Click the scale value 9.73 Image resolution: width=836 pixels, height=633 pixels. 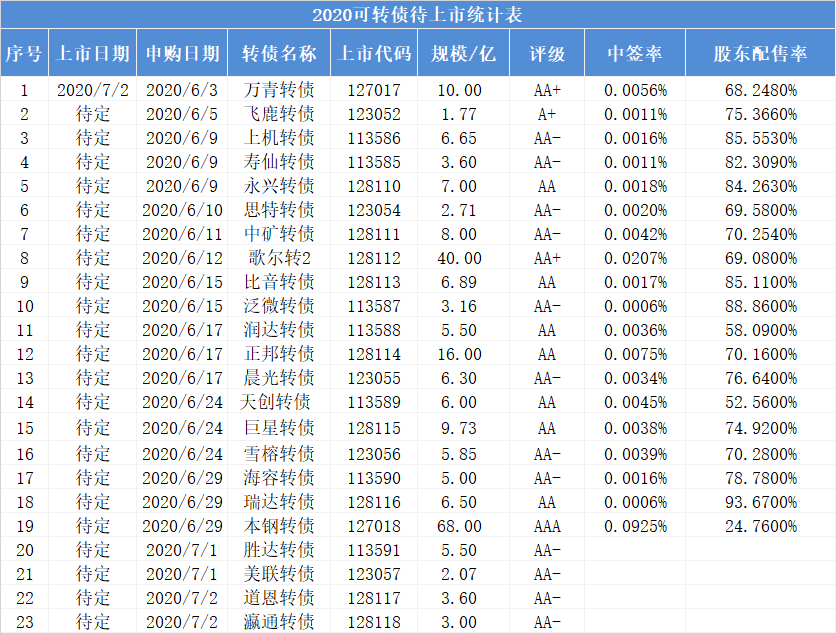459,428
